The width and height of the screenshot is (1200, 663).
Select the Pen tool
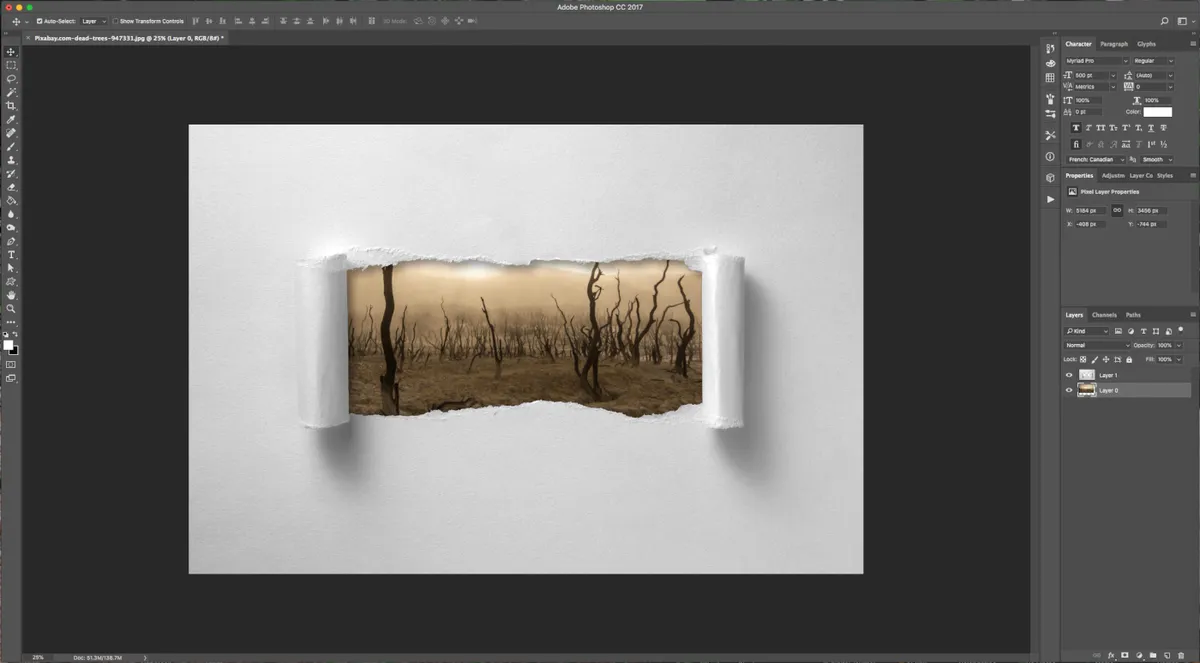point(11,241)
